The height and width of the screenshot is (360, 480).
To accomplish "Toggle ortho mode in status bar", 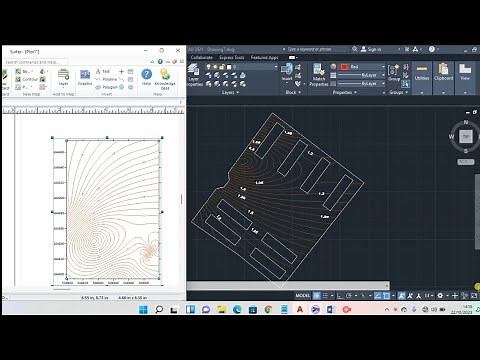I will 340,296.
